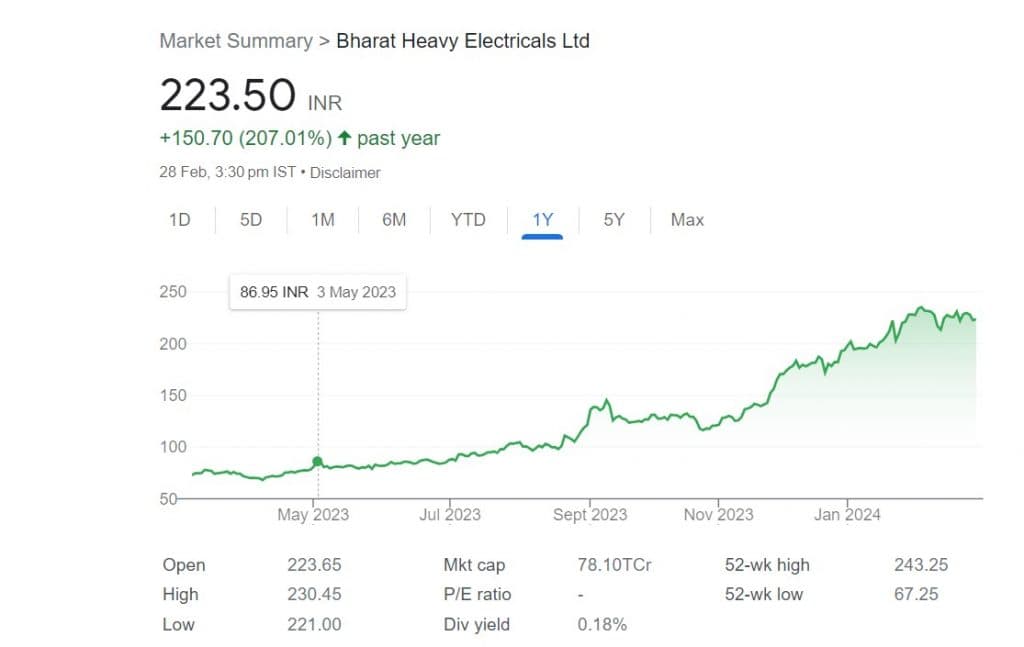Show the 1M price chart
Screen dimensions: 1024x647
pyautogui.click(x=322, y=220)
